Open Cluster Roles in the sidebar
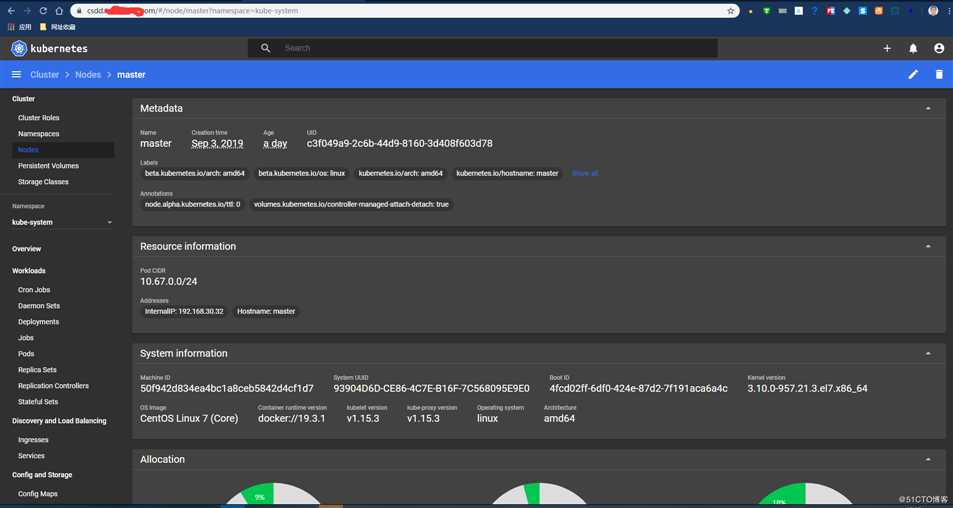953x508 pixels. click(x=39, y=118)
